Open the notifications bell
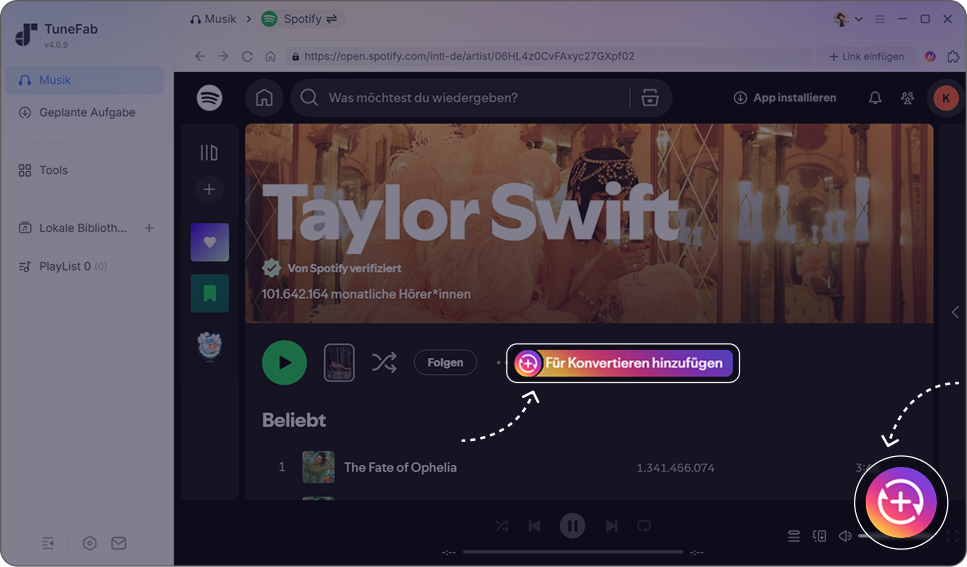The height and width of the screenshot is (567, 967). tap(875, 97)
